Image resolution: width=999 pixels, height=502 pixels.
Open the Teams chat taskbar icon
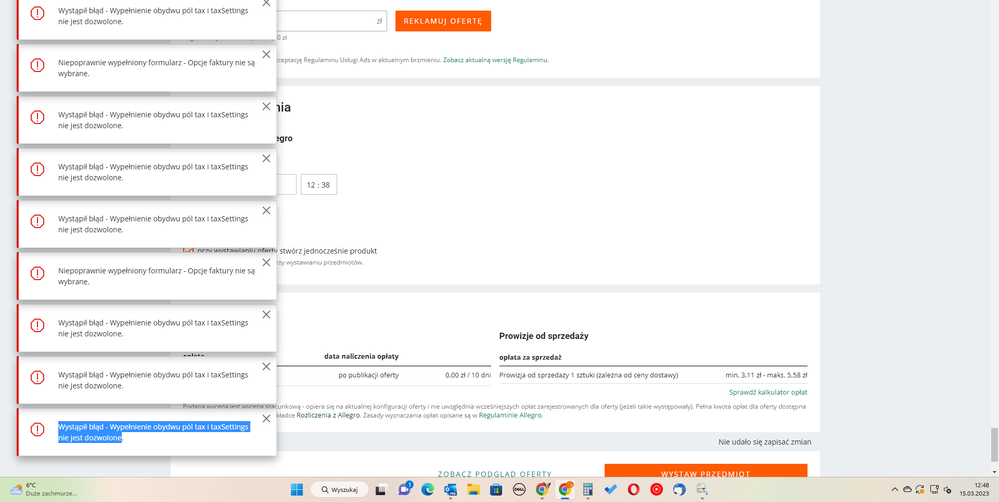point(404,490)
